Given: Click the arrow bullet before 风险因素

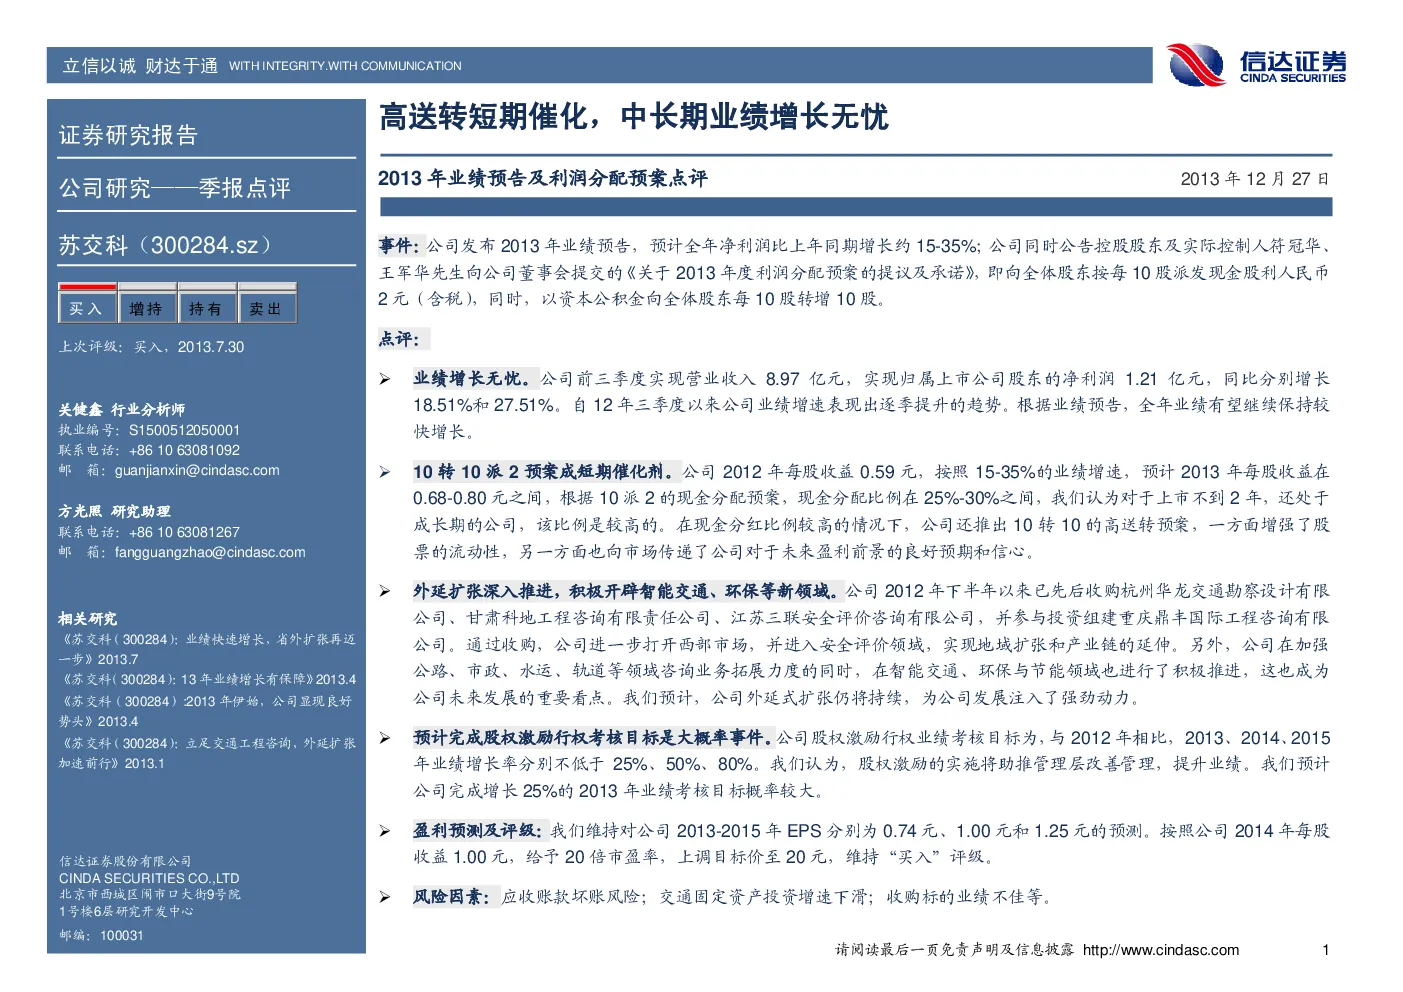Looking at the screenshot, I should [x=385, y=897].
